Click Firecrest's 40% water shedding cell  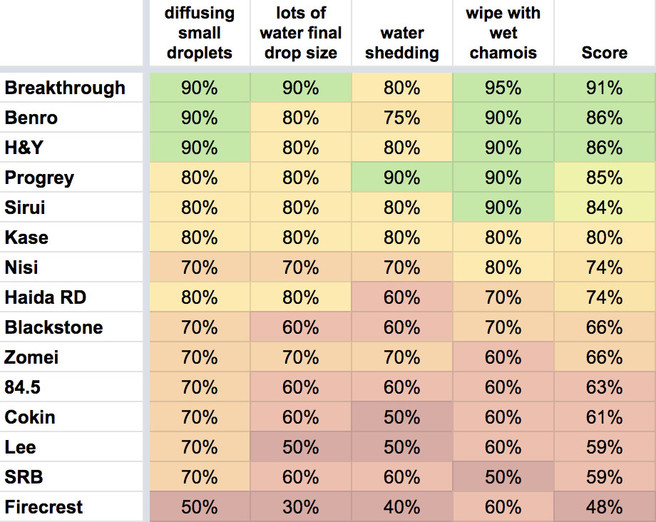click(x=400, y=507)
